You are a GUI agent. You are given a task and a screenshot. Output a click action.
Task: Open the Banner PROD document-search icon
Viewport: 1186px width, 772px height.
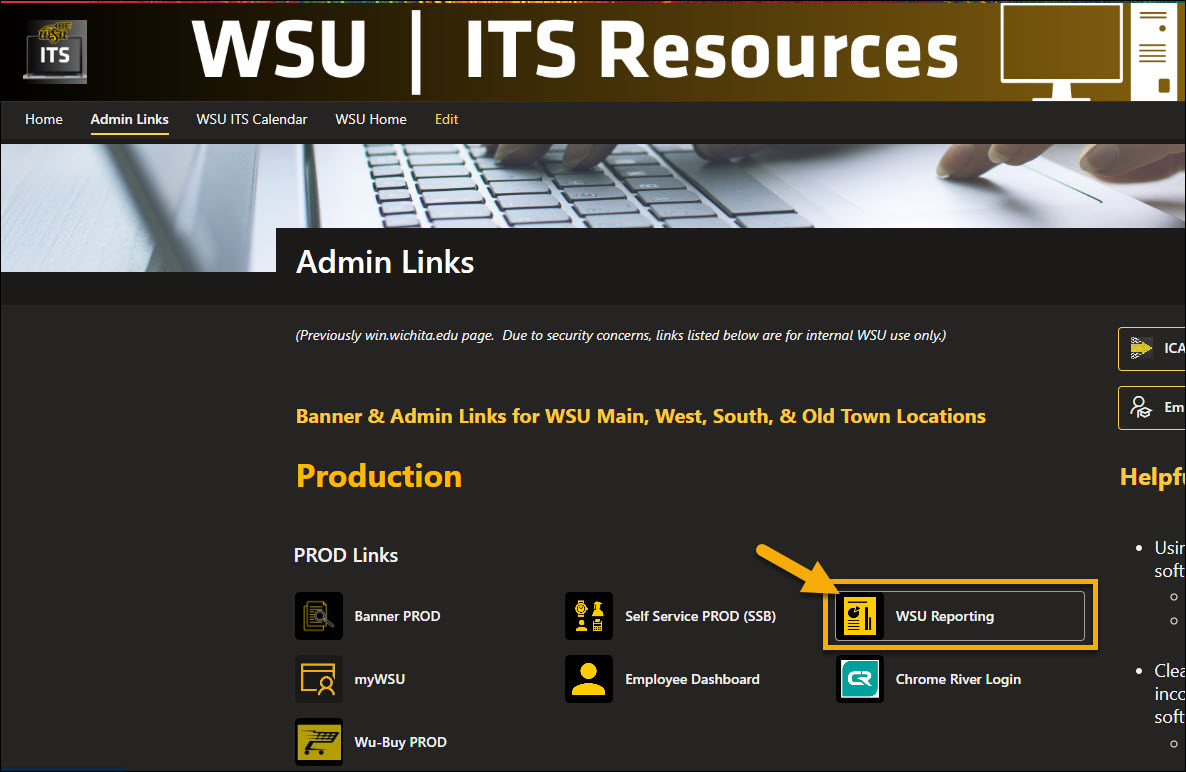click(318, 616)
